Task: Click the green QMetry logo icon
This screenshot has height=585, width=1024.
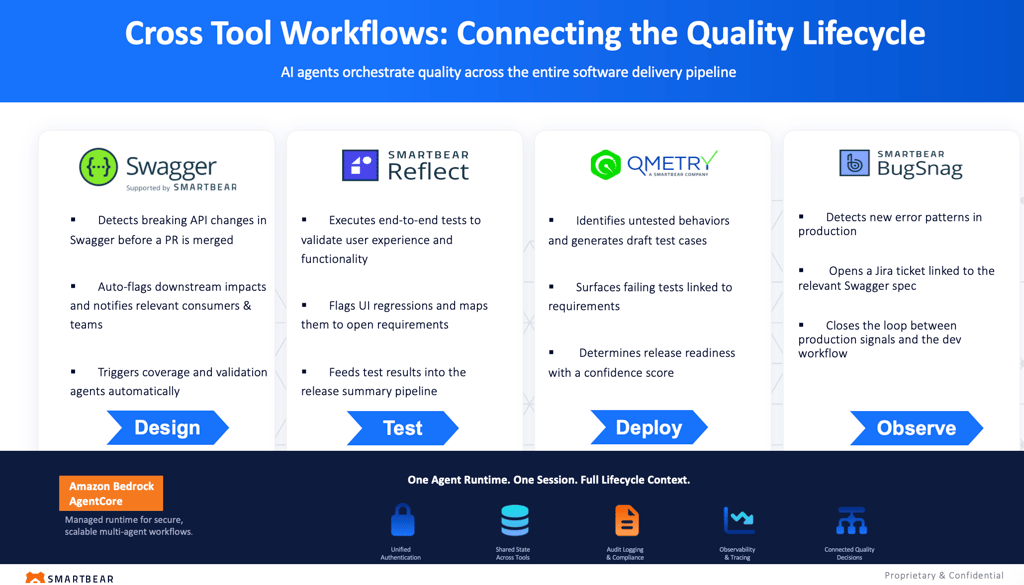Action: point(605,165)
